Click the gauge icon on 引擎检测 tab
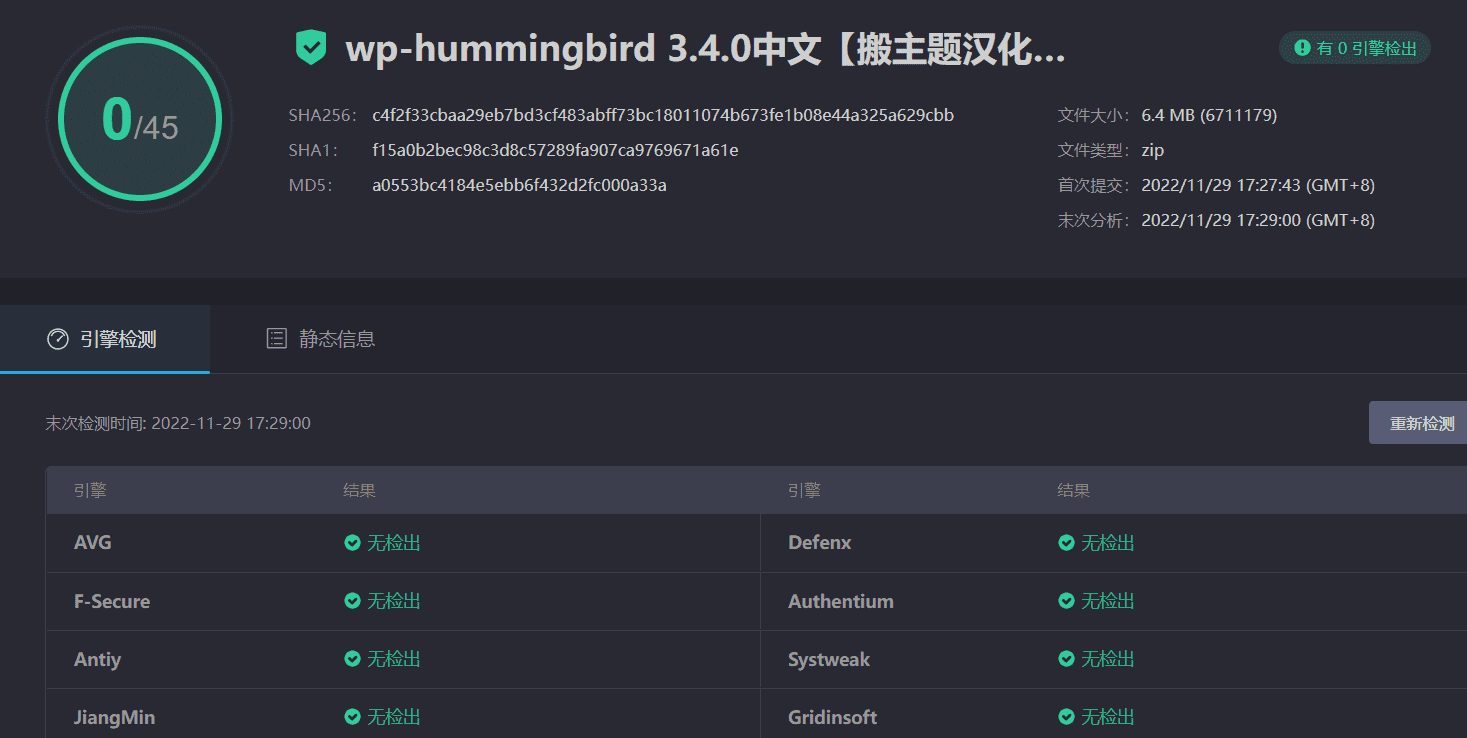 pos(58,339)
